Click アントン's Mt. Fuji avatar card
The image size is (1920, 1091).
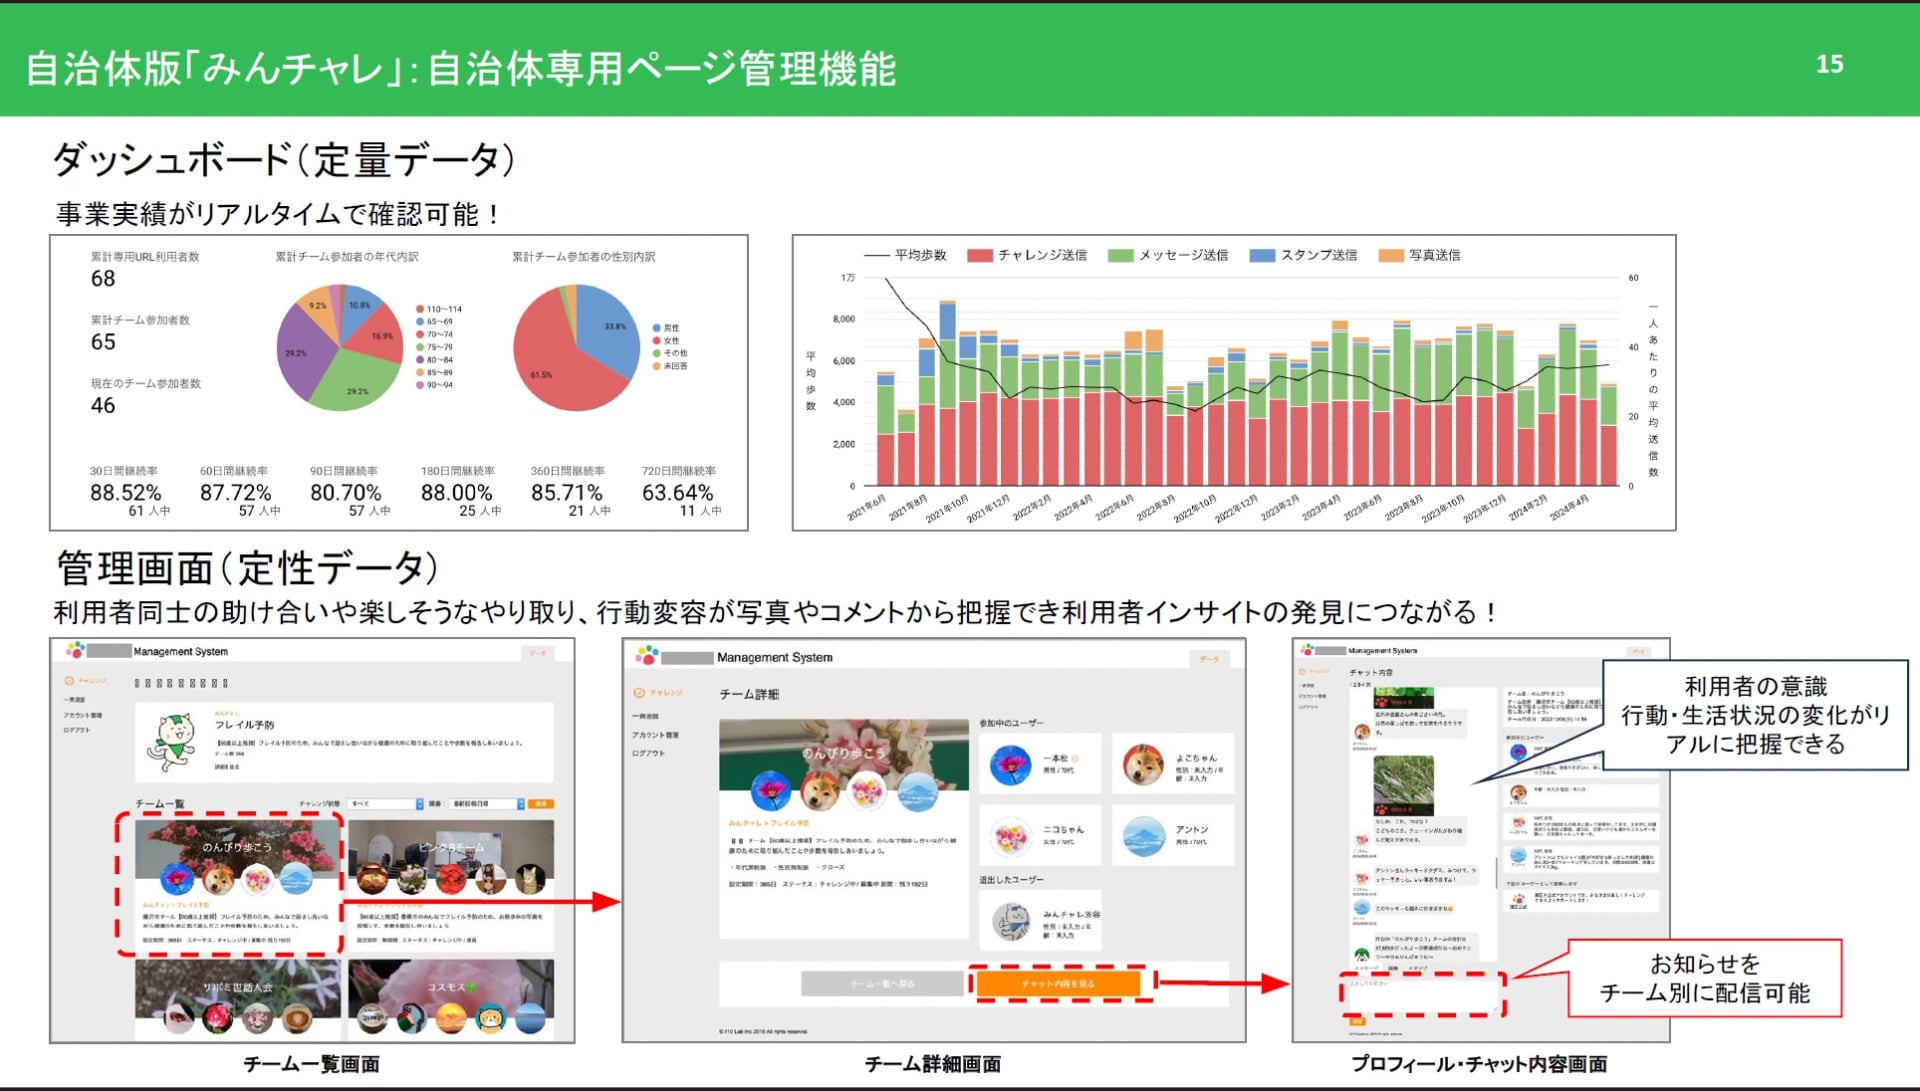pyautogui.click(x=1143, y=837)
